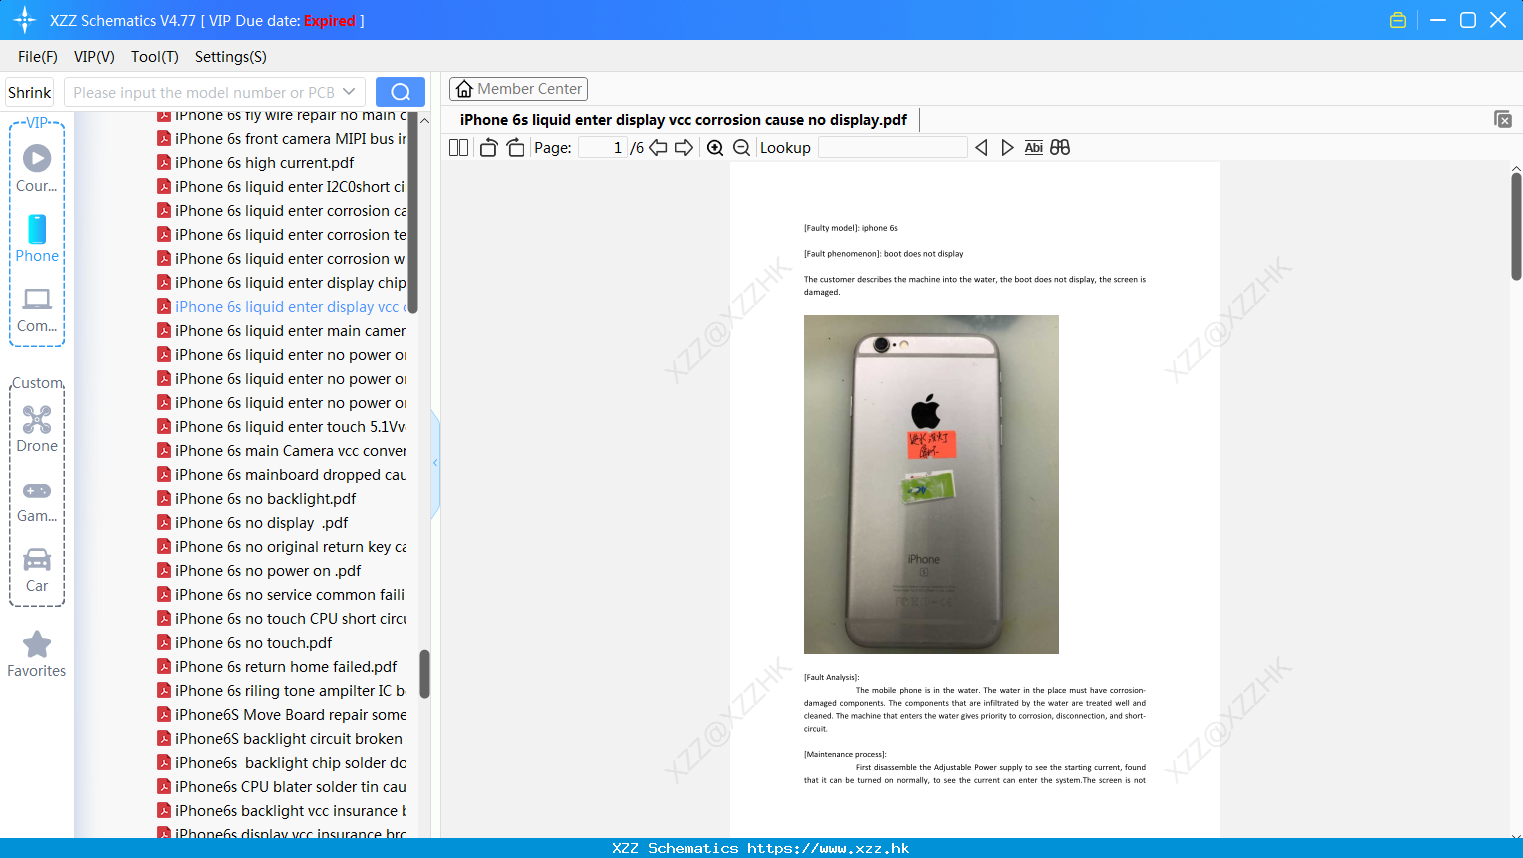The width and height of the screenshot is (1523, 858).
Task: Select the Drone category icon
Action: (37, 429)
